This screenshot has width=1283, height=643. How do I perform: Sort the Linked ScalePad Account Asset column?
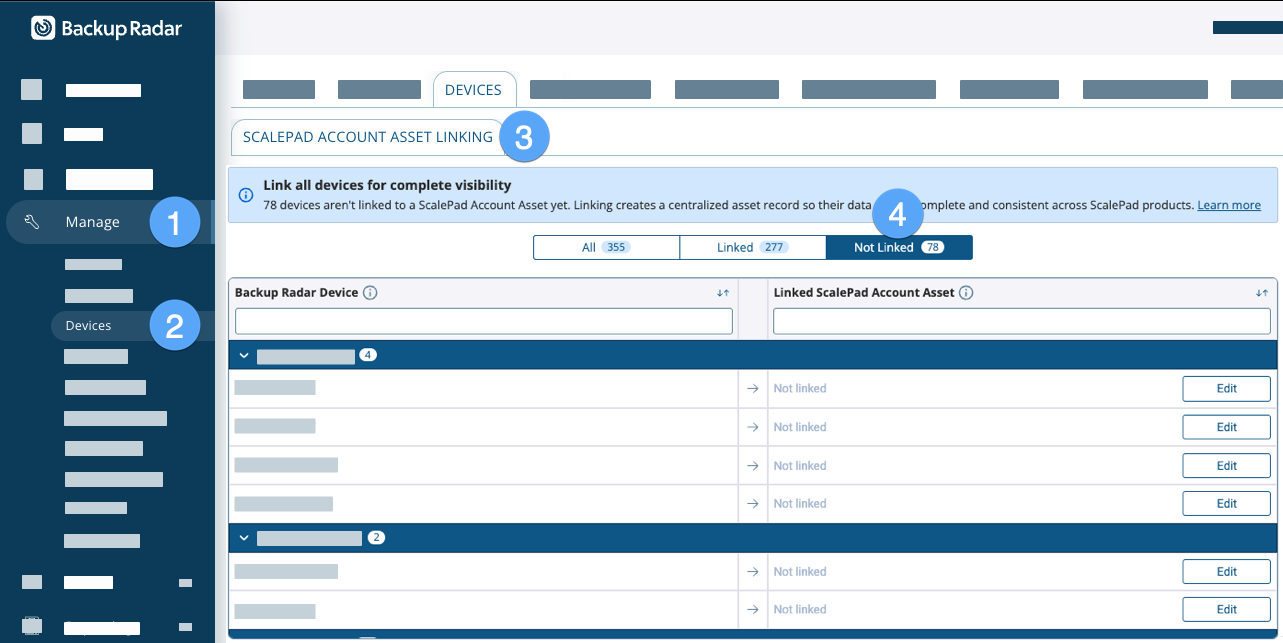1262,293
